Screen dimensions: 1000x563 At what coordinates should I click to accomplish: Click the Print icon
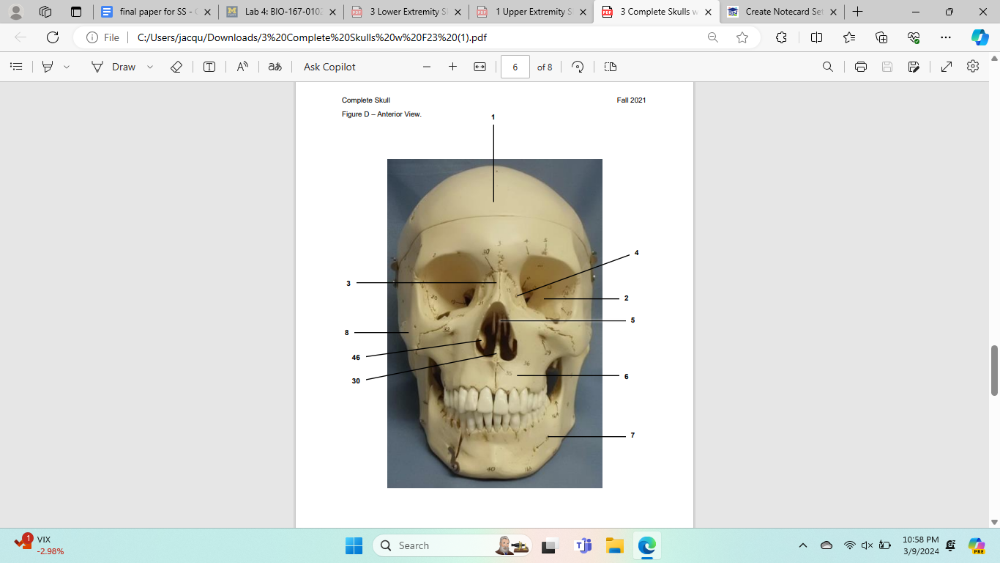[860, 67]
